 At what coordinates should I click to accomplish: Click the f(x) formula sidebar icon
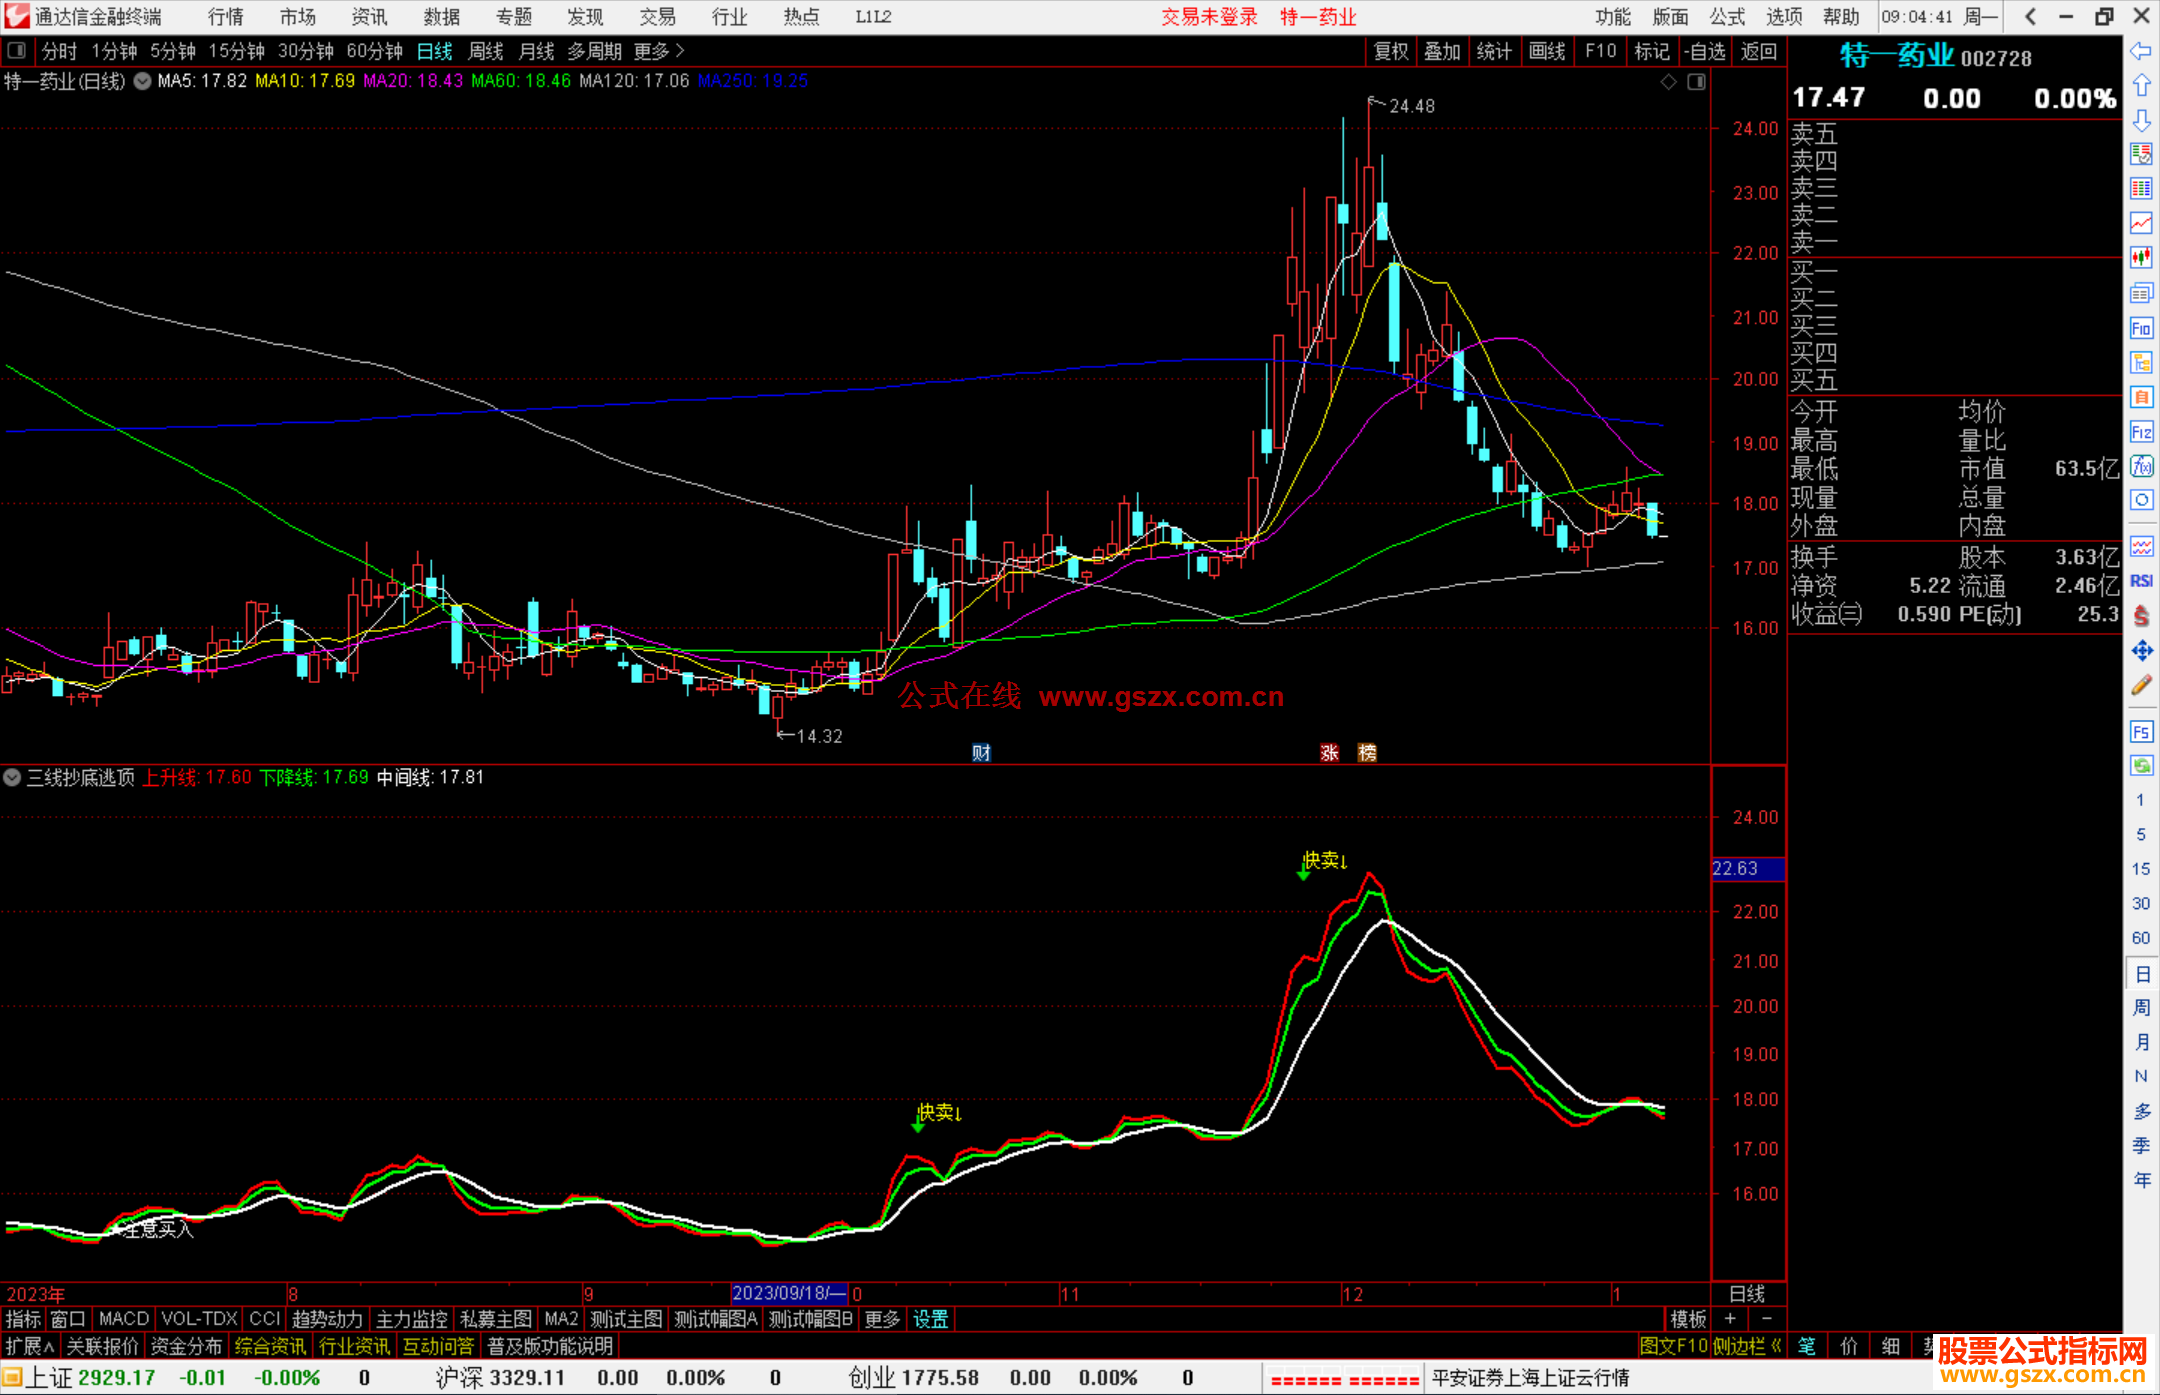(2141, 467)
